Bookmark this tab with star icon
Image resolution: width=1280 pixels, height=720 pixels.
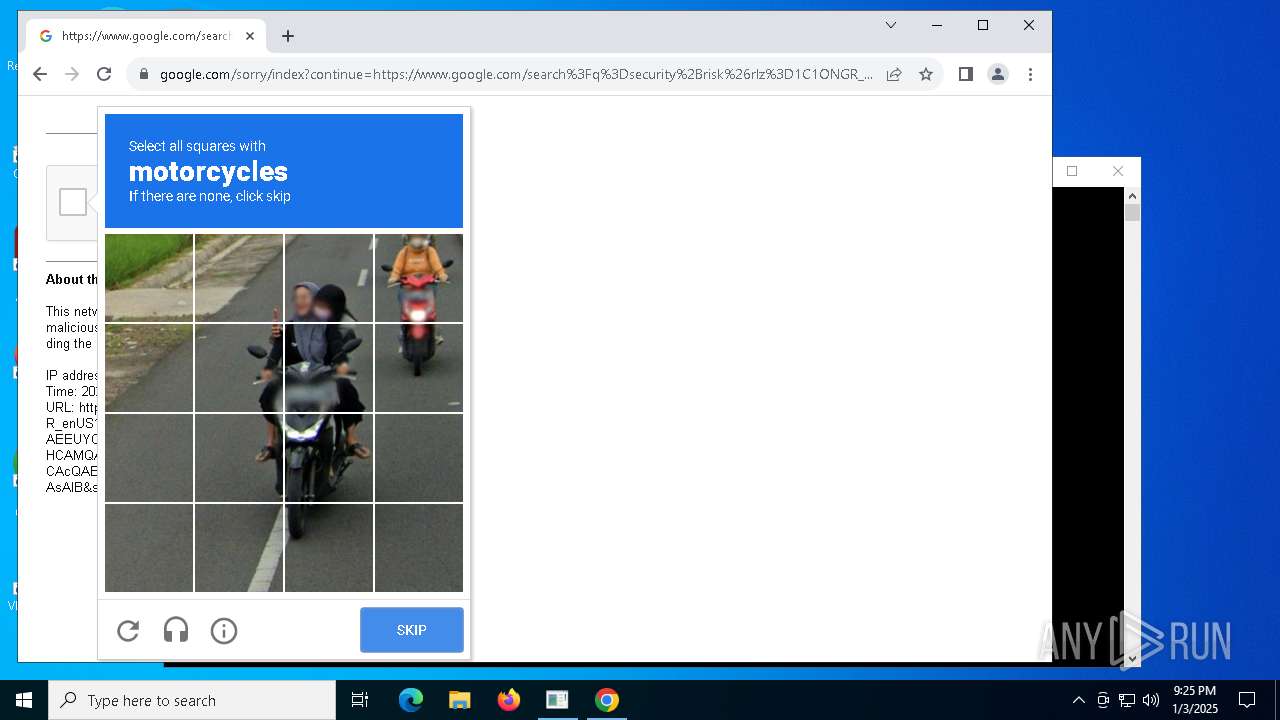tap(926, 74)
